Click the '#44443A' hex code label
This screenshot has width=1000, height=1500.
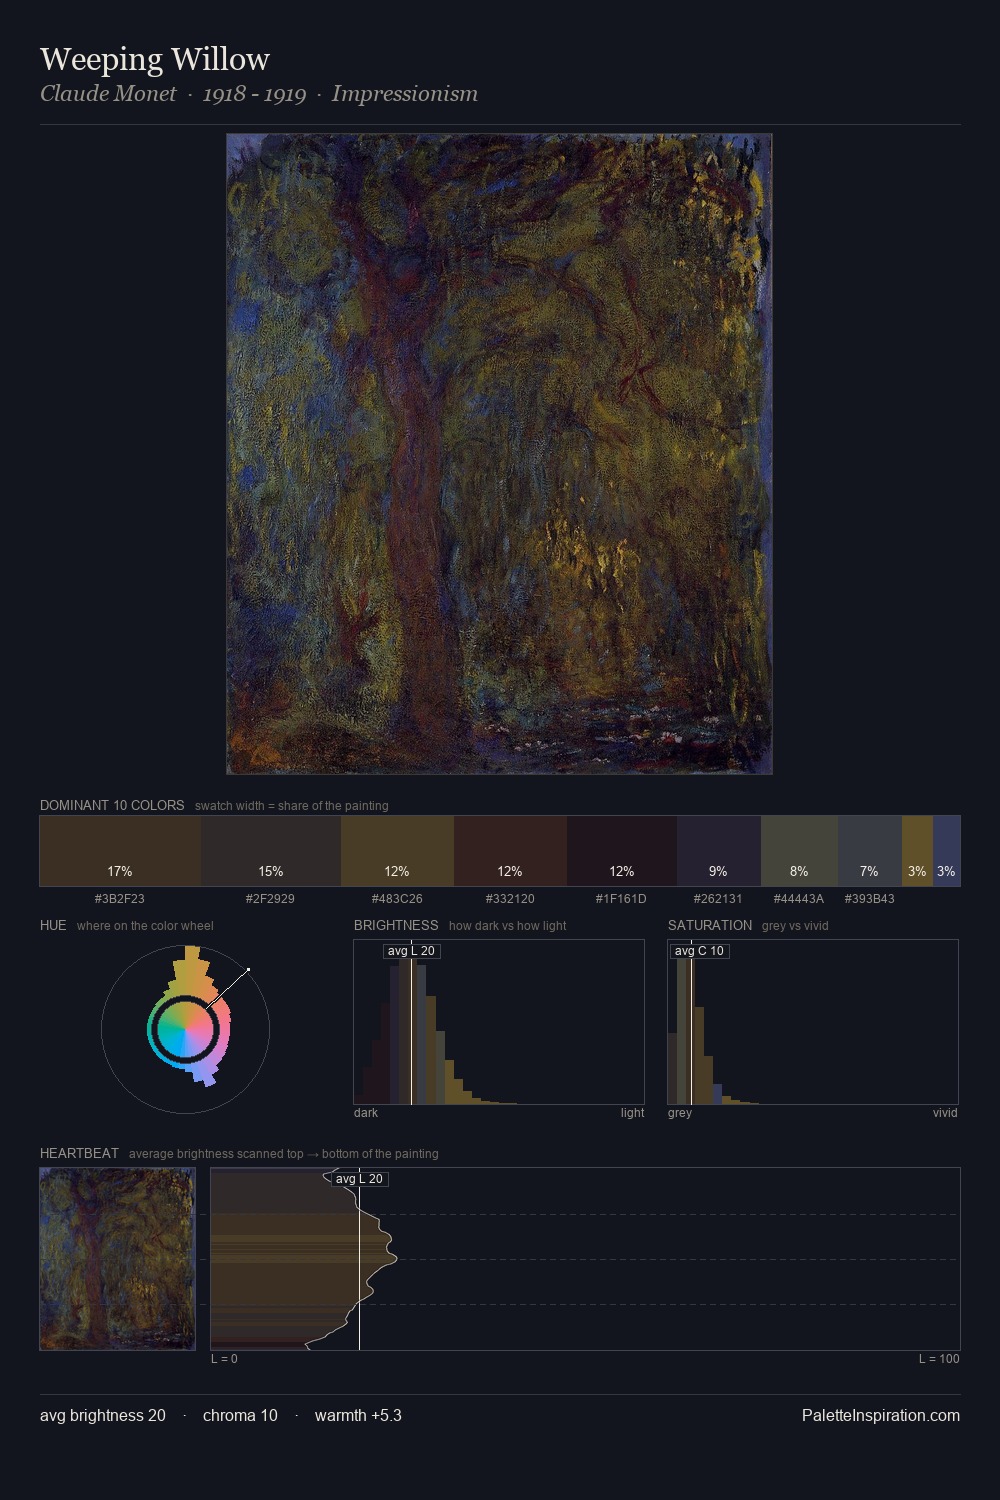click(799, 898)
